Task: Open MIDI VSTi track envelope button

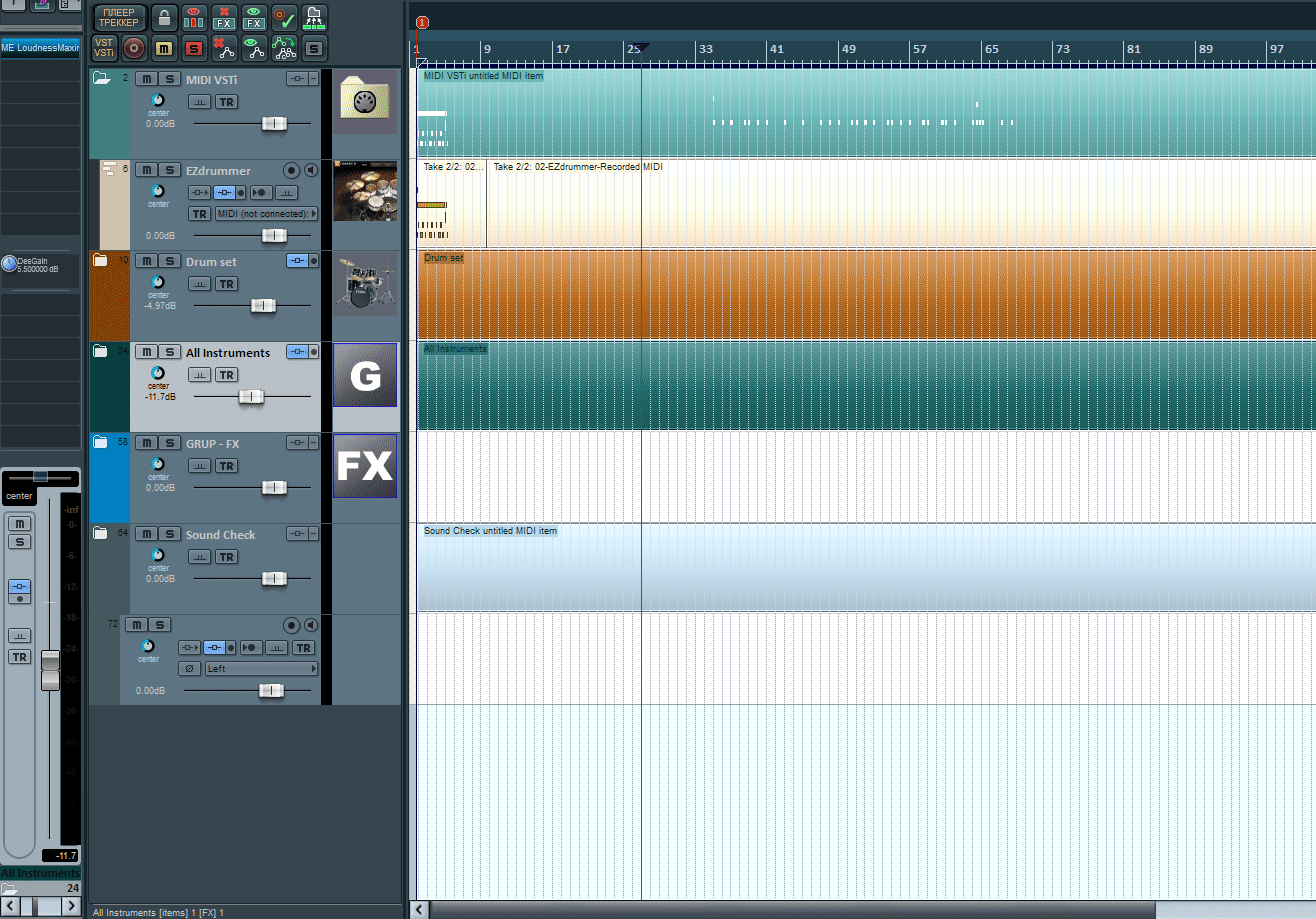Action: [200, 102]
